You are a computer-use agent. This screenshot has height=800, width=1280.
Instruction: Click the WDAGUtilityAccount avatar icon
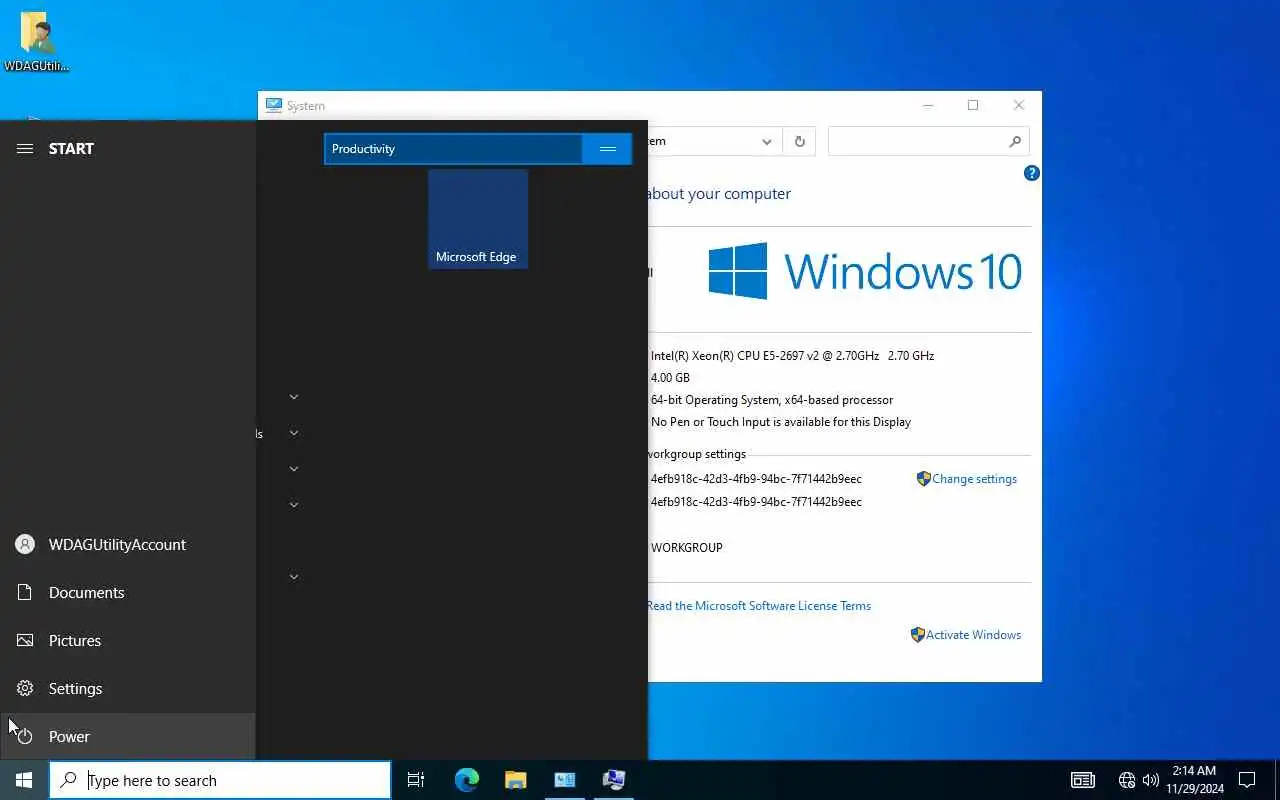(25, 544)
